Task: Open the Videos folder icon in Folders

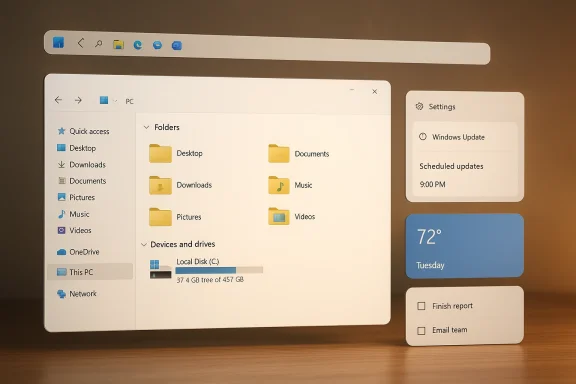Action: click(x=279, y=216)
